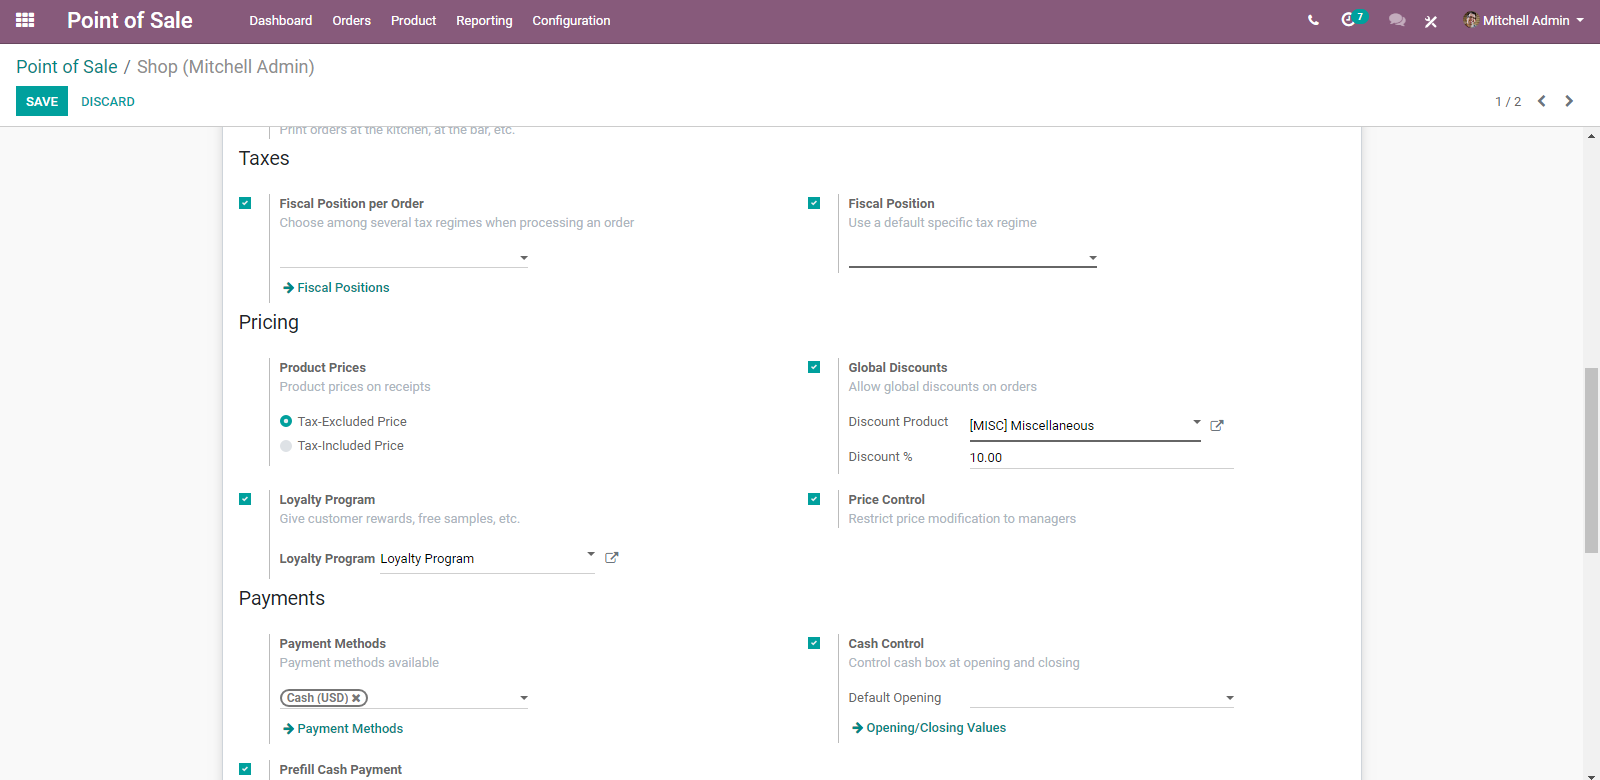Open the conversations chat icon
Viewport: 1600px width, 780px height.
(1397, 20)
